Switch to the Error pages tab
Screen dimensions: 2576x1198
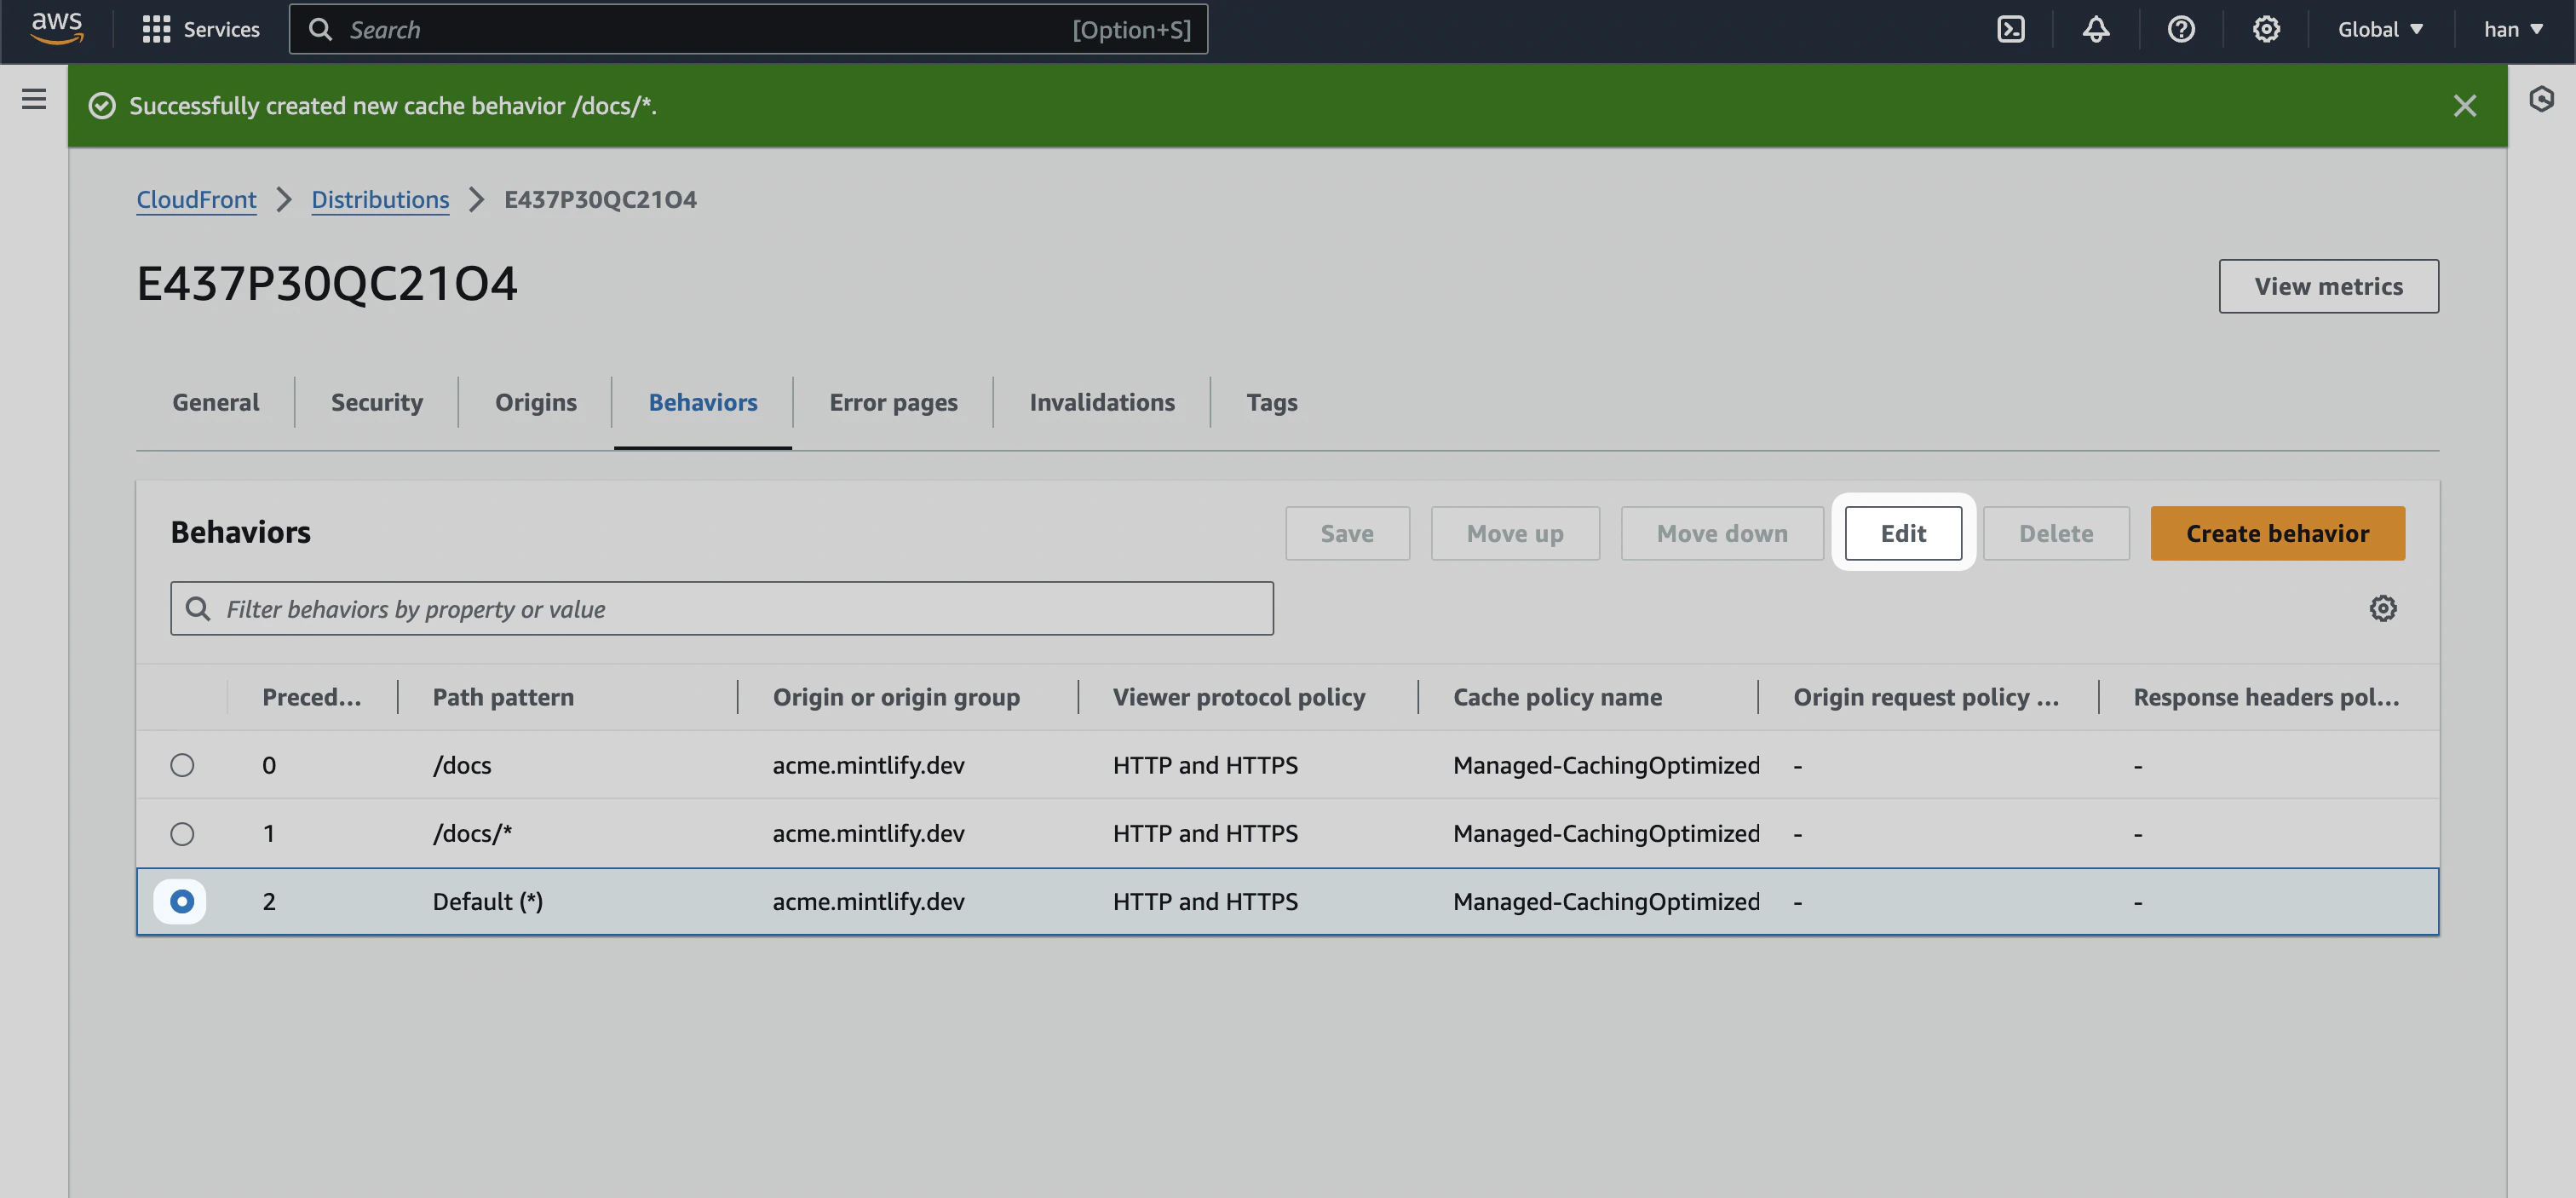click(893, 402)
